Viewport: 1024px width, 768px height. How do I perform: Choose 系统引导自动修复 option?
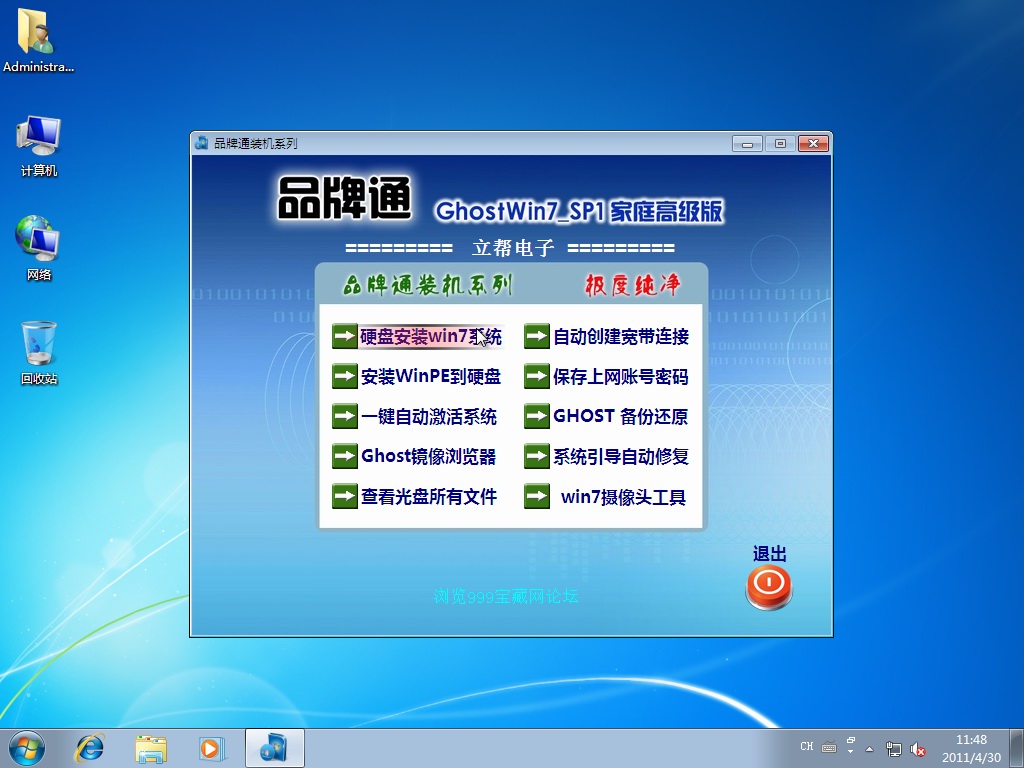click(621, 456)
